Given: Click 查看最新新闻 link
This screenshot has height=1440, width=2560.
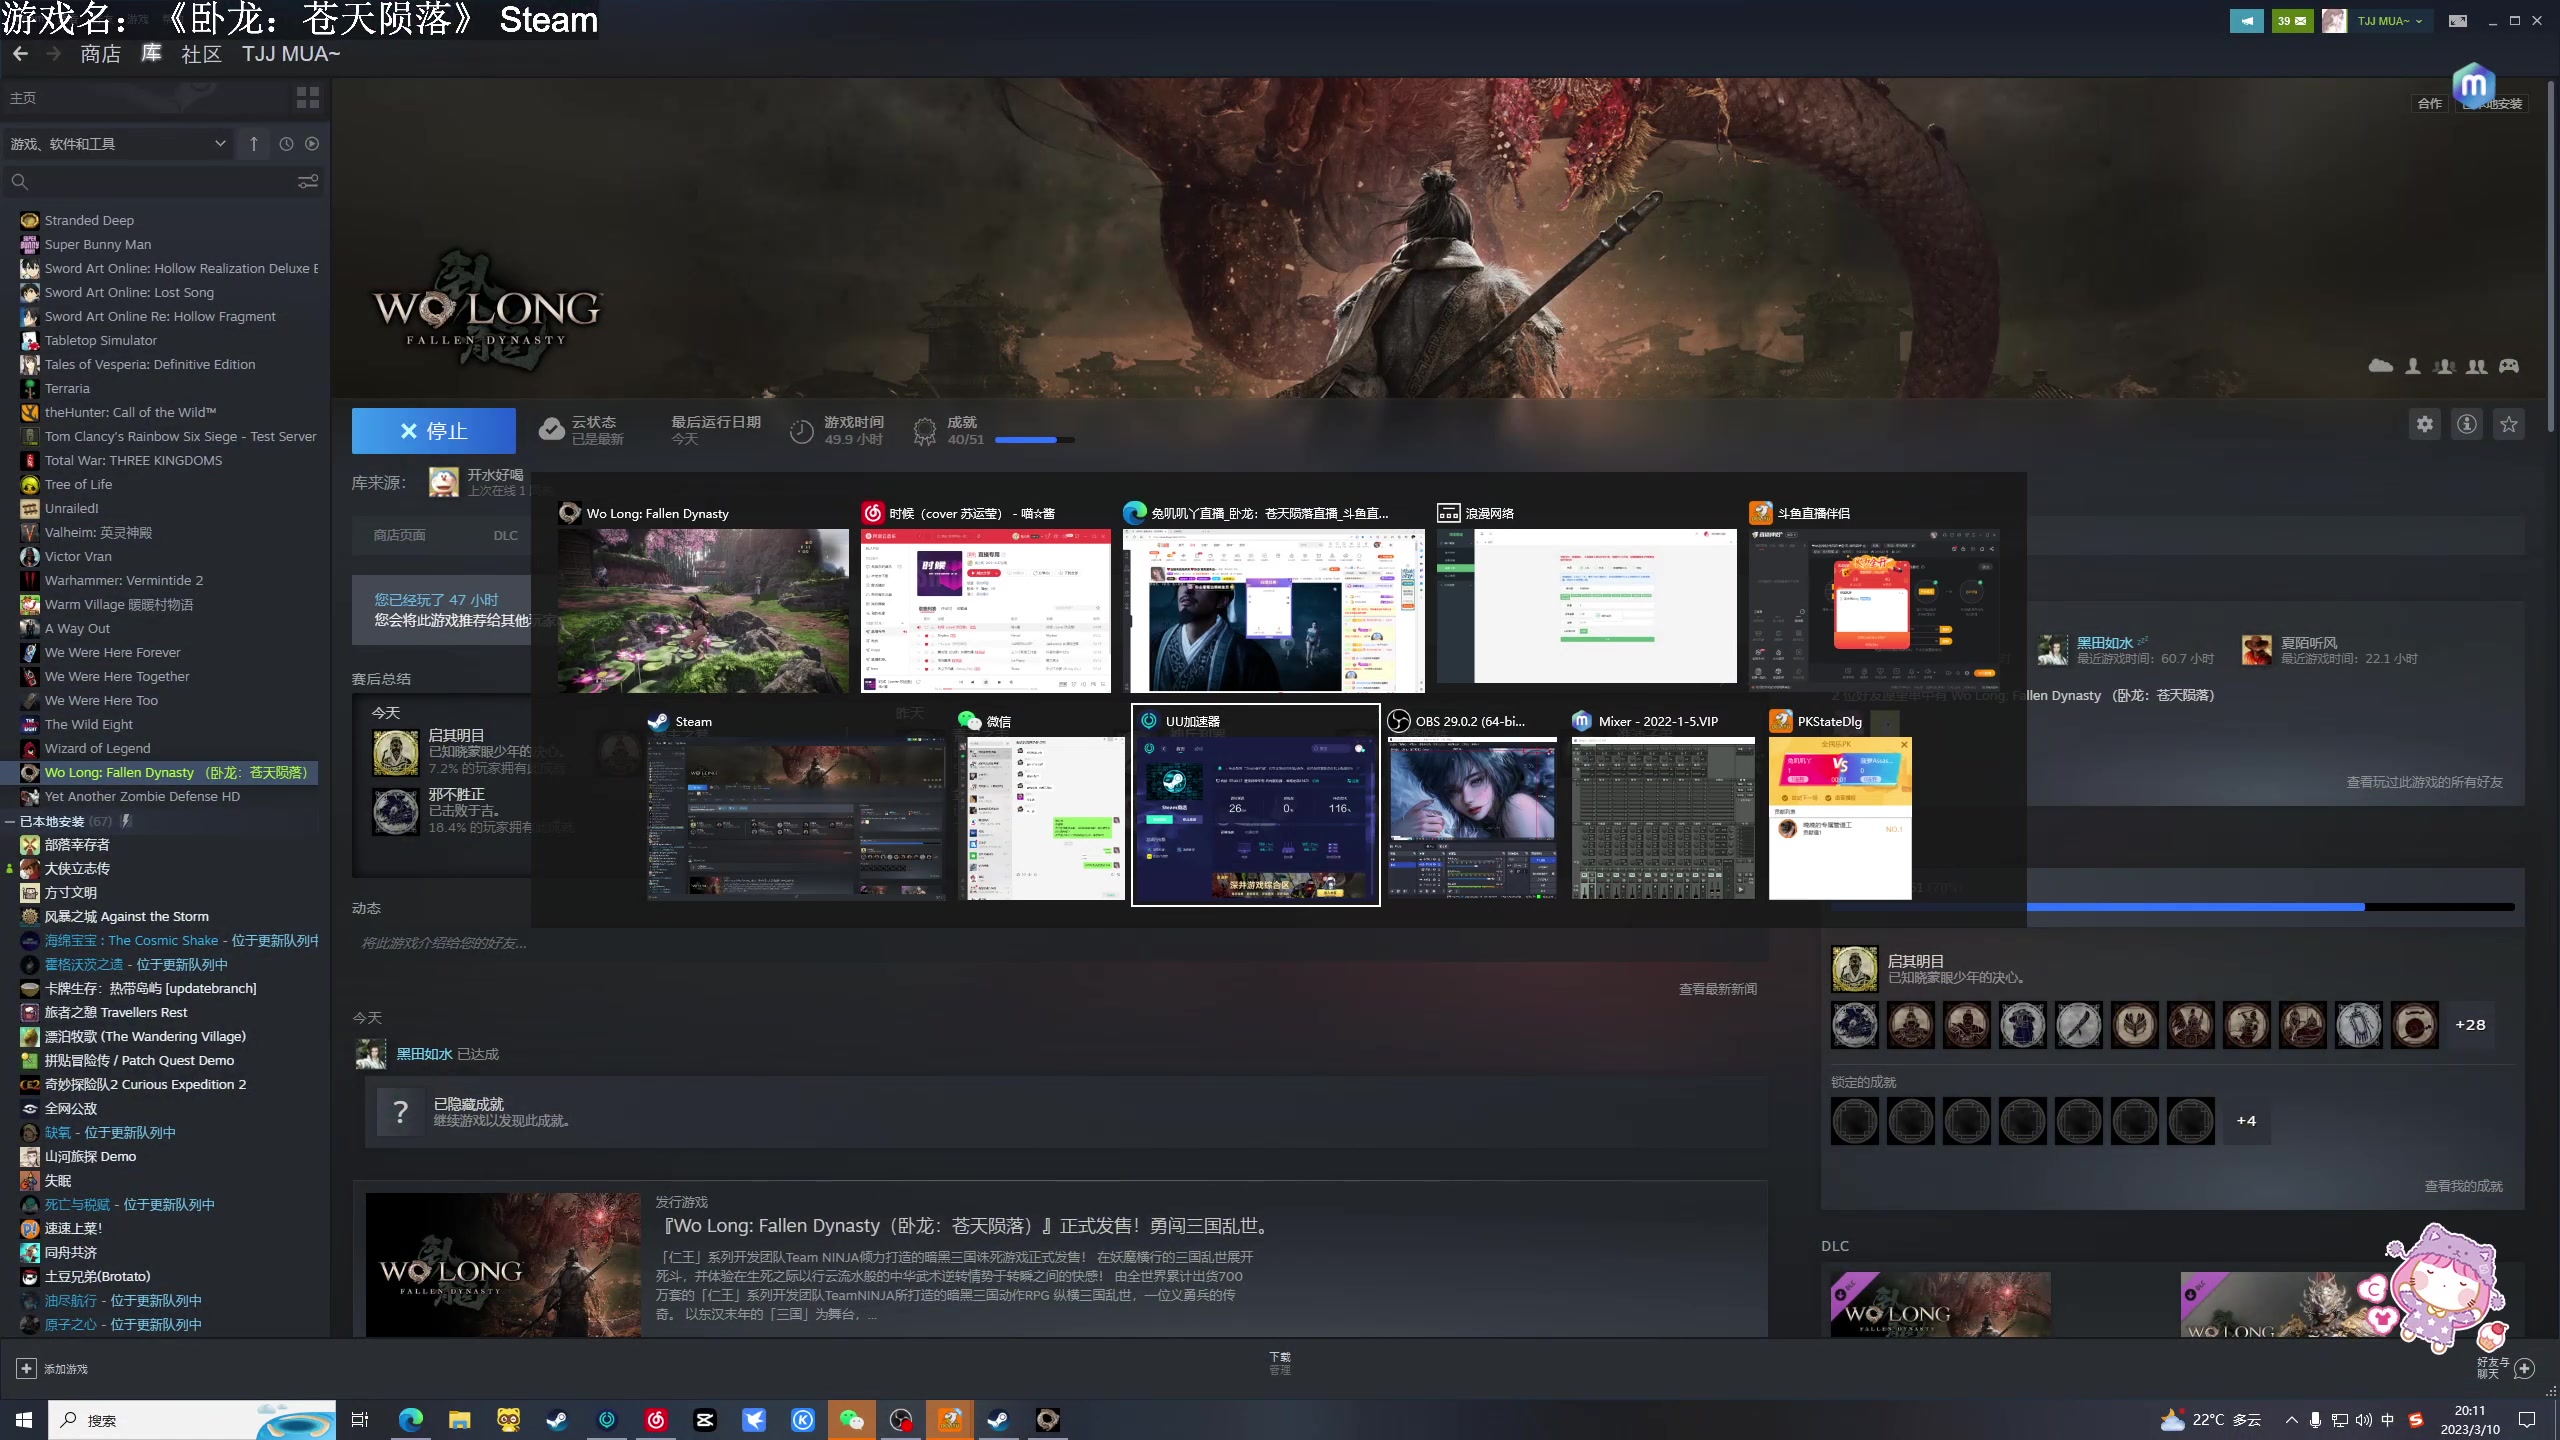Looking at the screenshot, I should point(1717,989).
